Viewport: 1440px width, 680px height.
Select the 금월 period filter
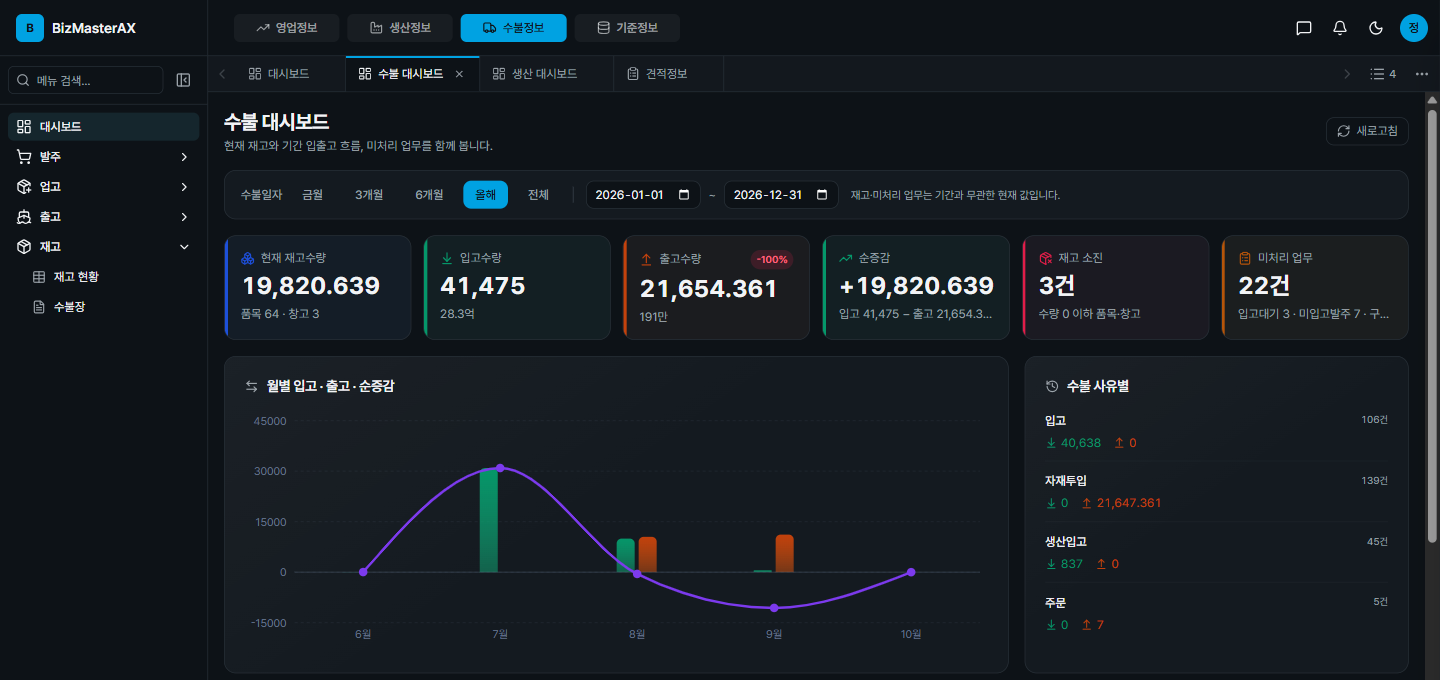tap(313, 195)
